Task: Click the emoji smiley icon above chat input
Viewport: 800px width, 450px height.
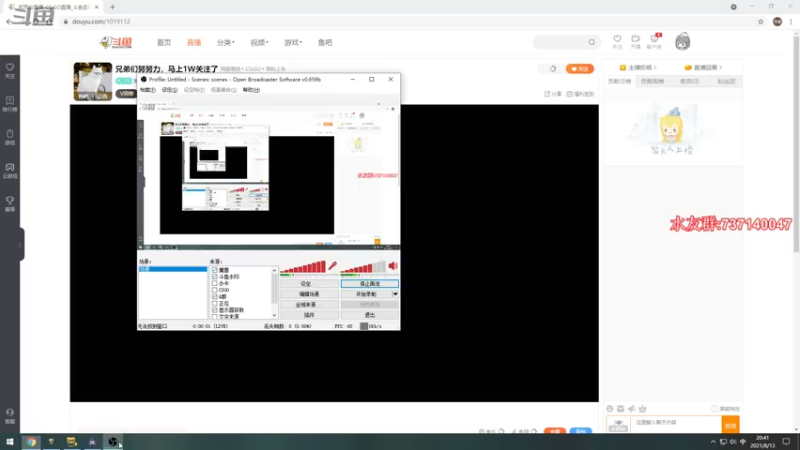Action: [610, 409]
